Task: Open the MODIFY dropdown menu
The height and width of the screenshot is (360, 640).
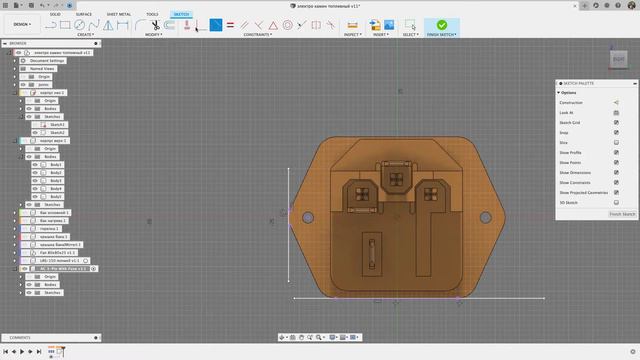Action: point(153,35)
